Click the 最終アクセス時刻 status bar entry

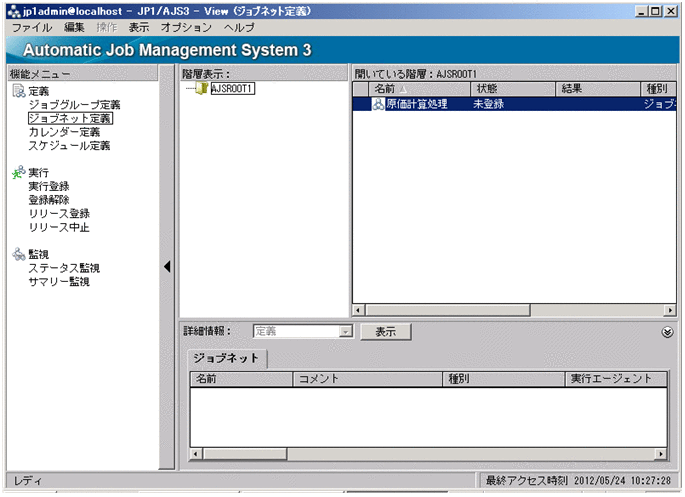tap(578, 480)
